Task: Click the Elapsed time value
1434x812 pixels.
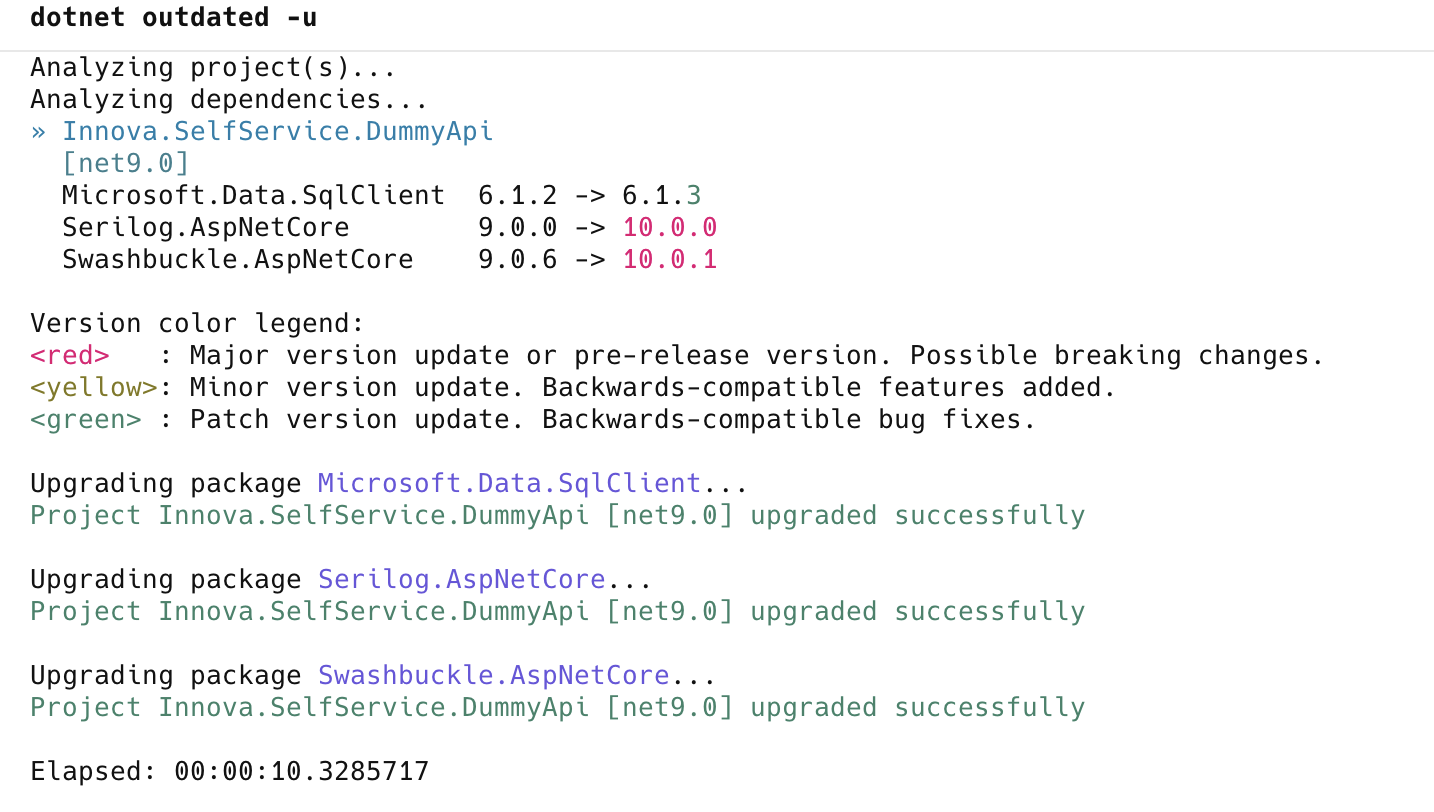Action: point(300,771)
